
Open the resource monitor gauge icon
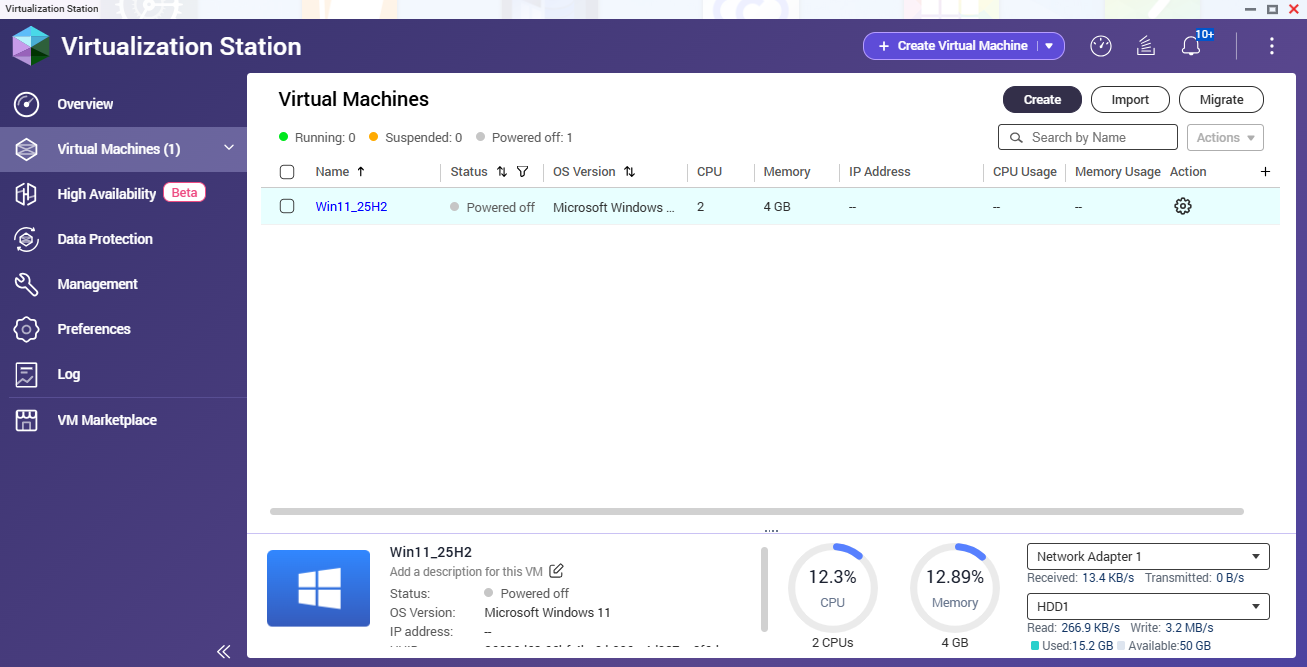click(1100, 46)
